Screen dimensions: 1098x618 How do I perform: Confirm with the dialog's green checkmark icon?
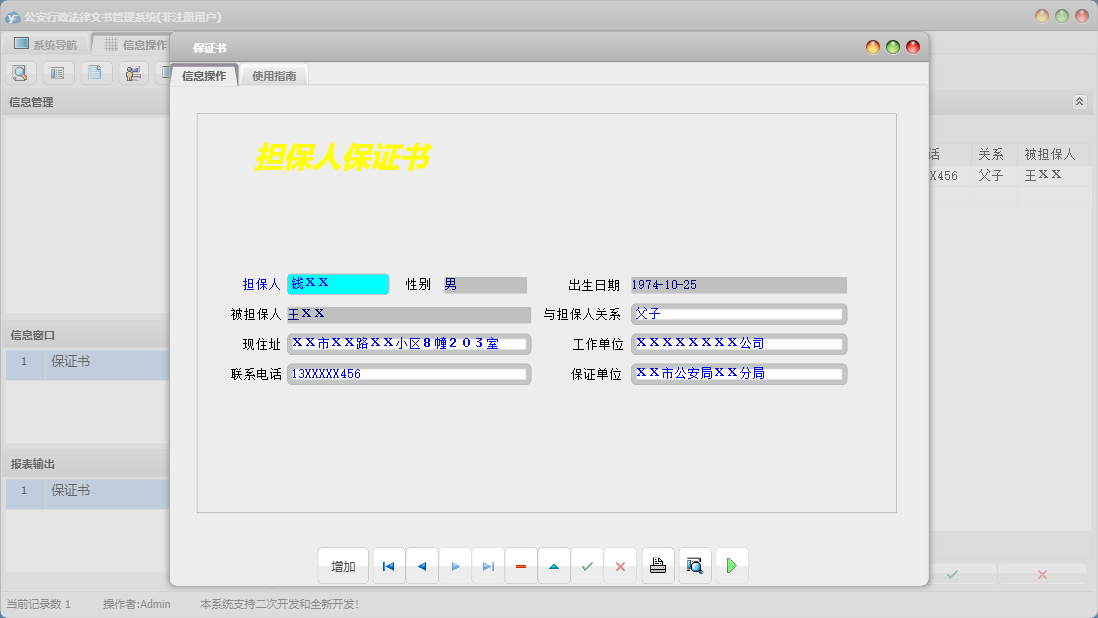[x=587, y=566]
